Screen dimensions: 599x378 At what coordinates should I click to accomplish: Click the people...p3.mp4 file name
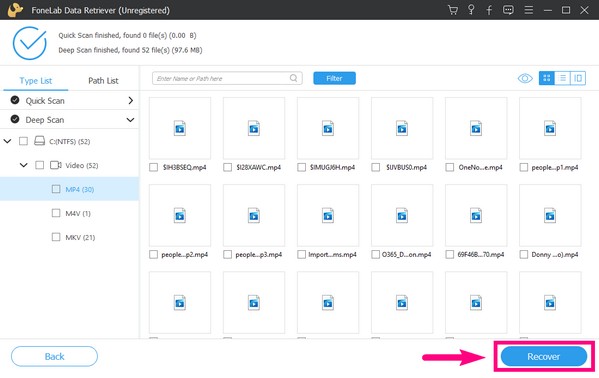(x=259, y=255)
